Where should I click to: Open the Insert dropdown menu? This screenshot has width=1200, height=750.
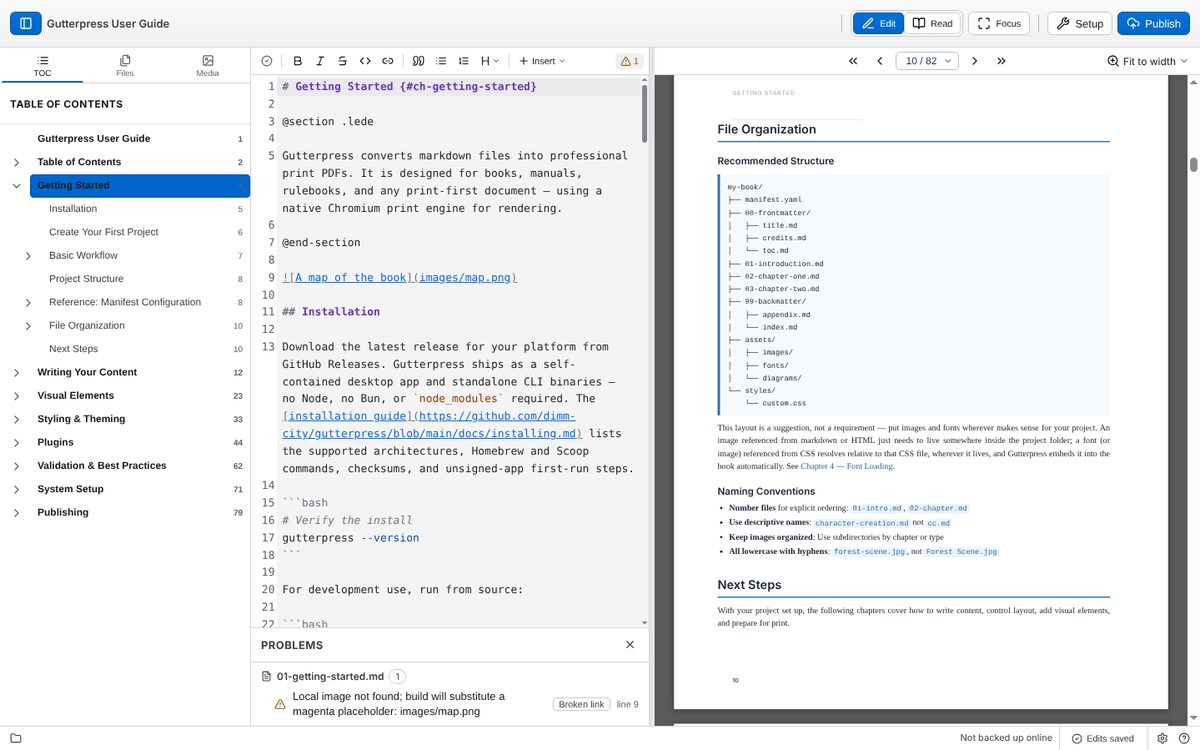click(542, 61)
